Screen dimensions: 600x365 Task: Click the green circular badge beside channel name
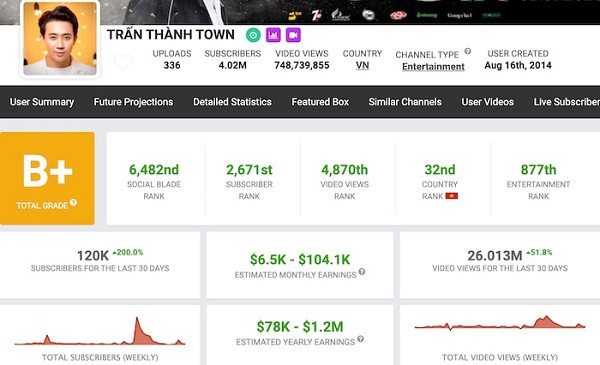pos(253,35)
